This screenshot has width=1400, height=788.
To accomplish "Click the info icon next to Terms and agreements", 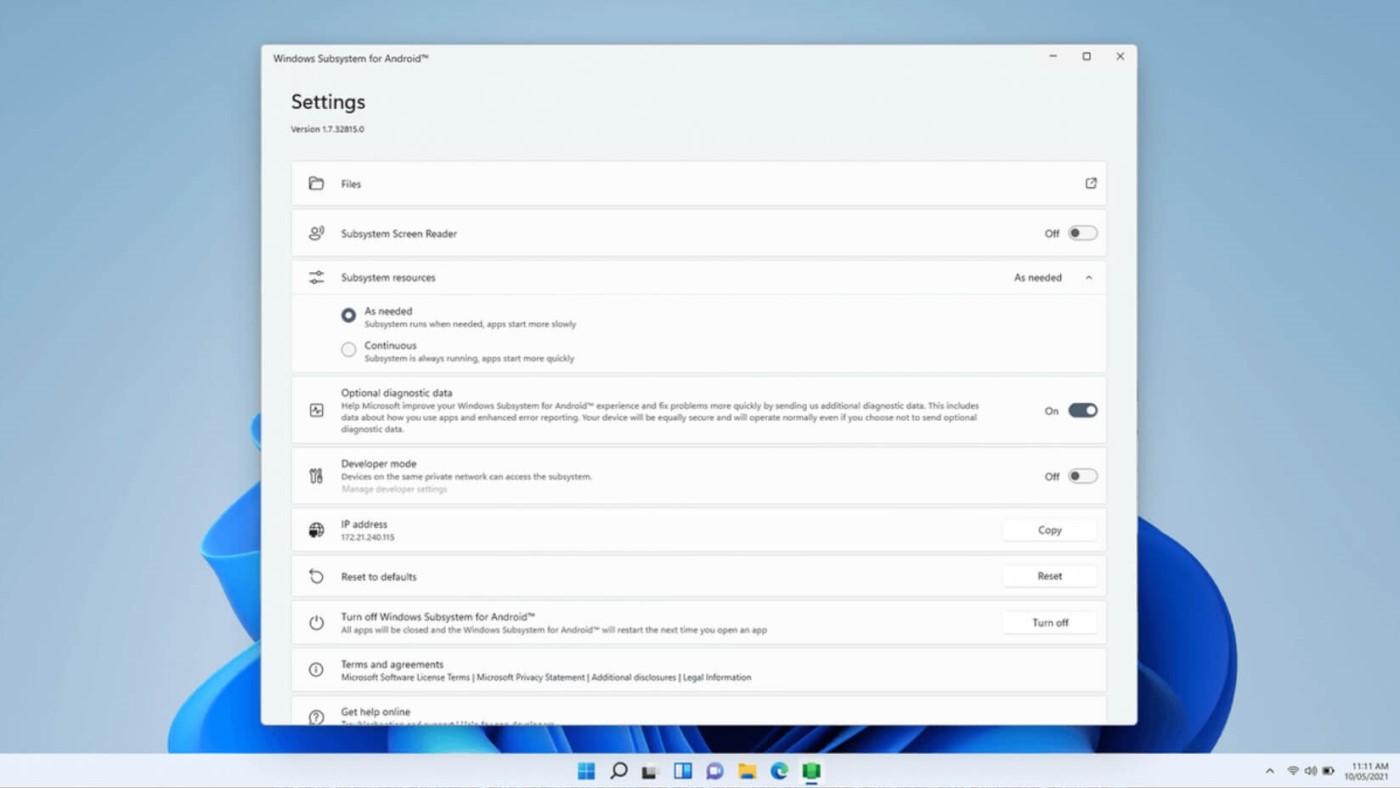I will click(x=316, y=669).
